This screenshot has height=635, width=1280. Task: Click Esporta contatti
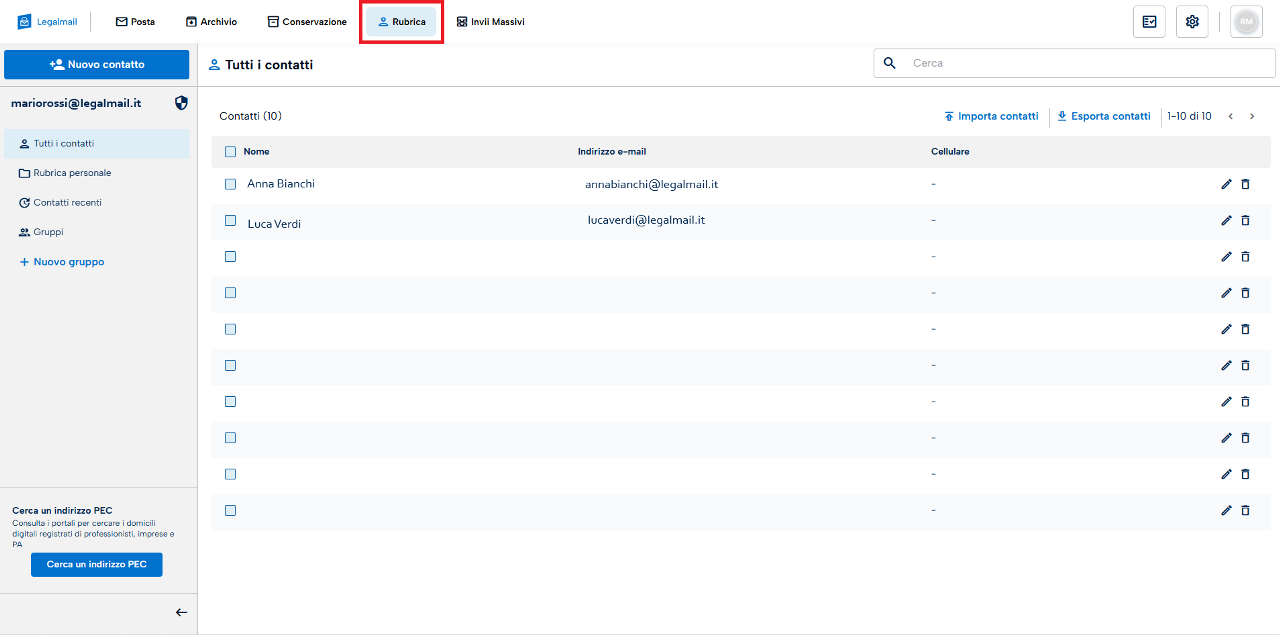(1104, 116)
